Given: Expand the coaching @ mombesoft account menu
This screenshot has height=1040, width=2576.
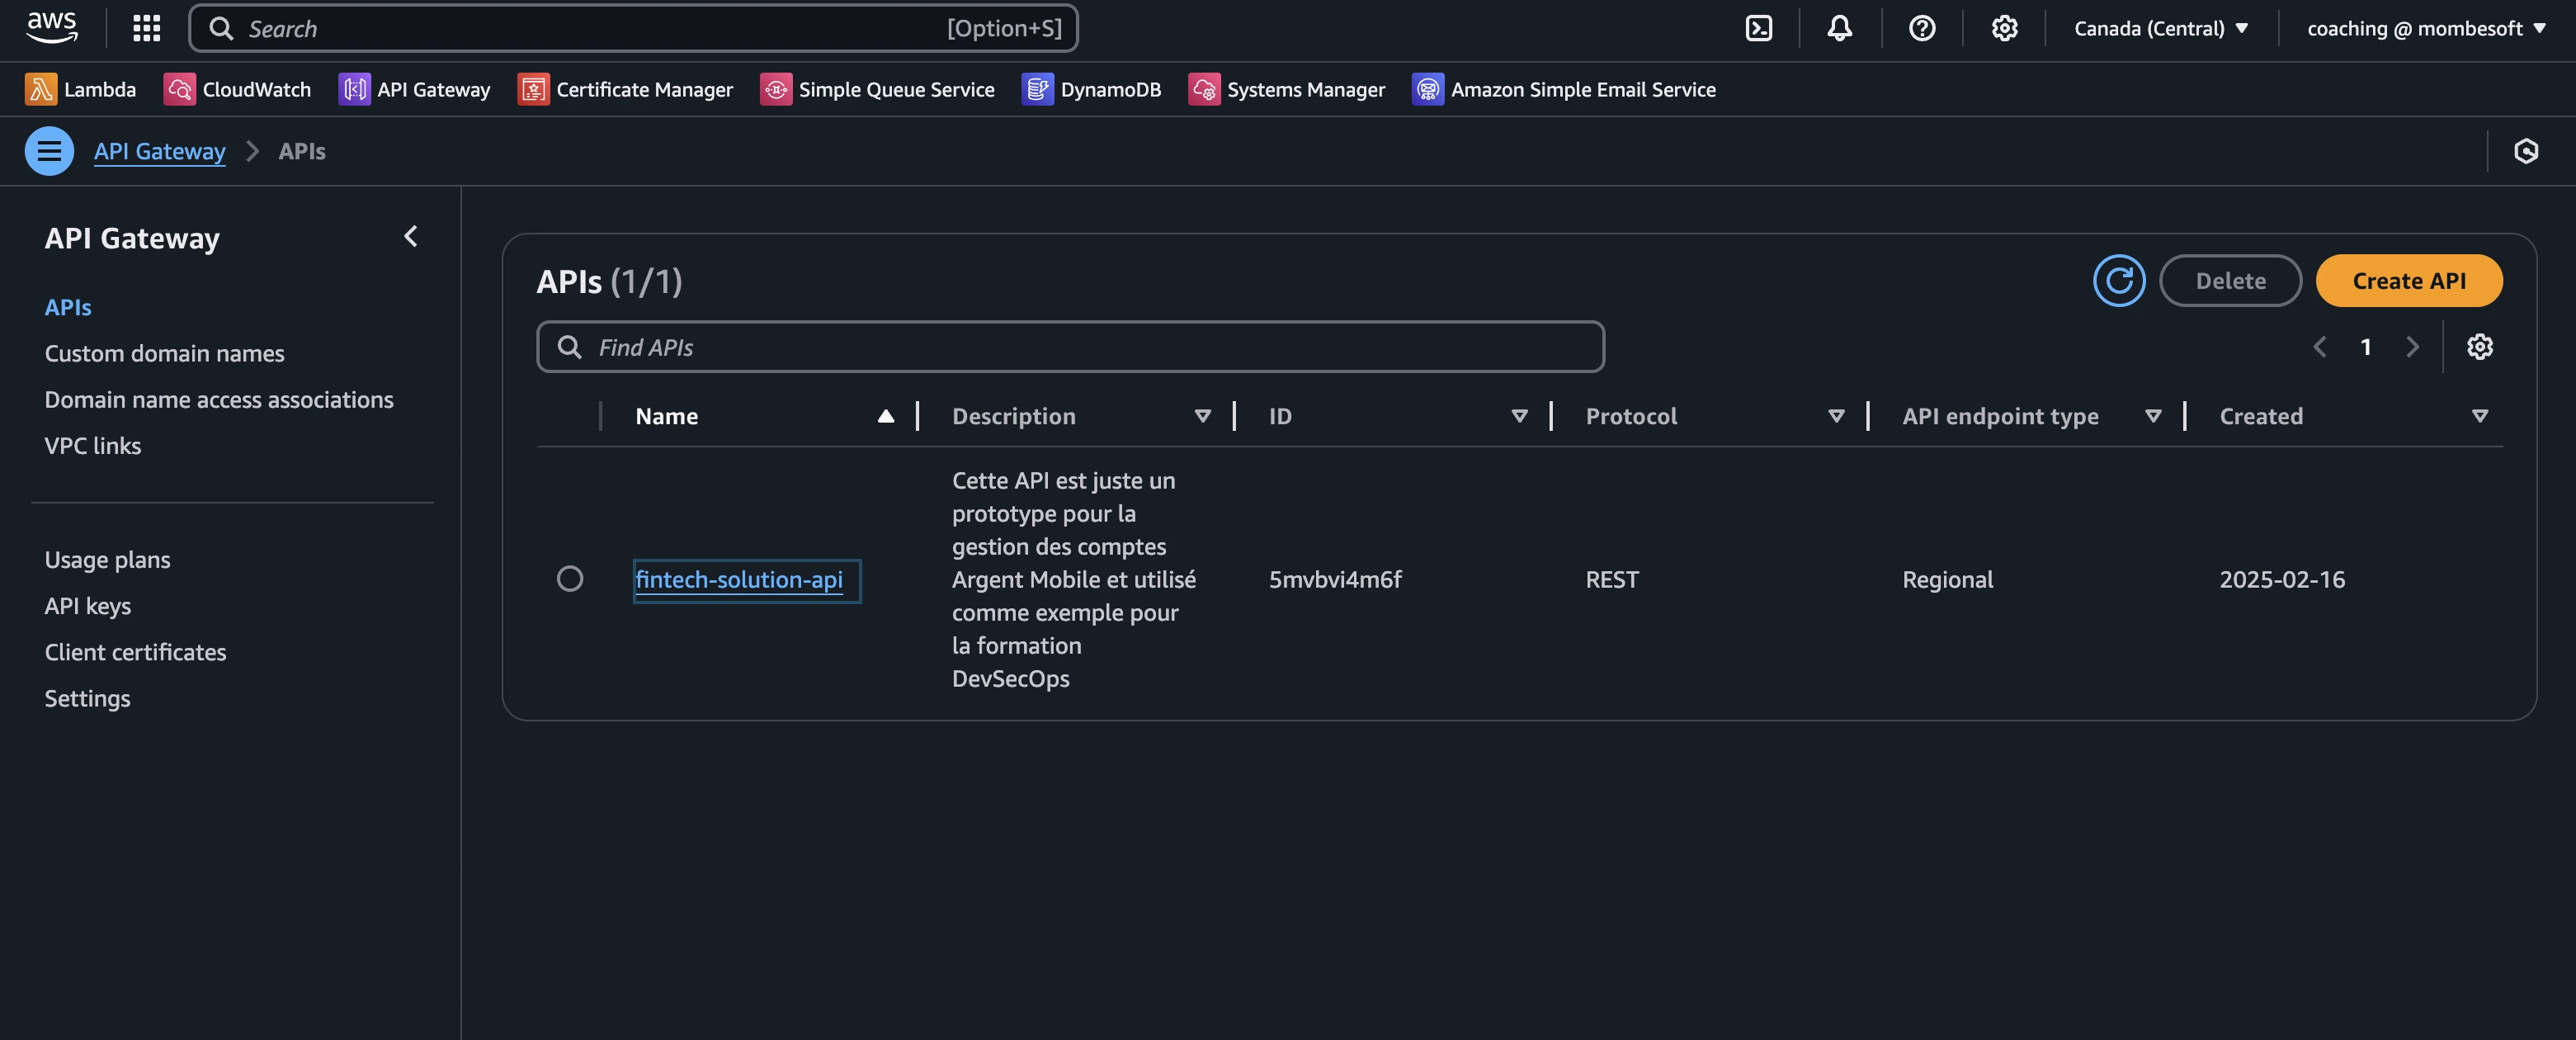Looking at the screenshot, I should click(2425, 28).
